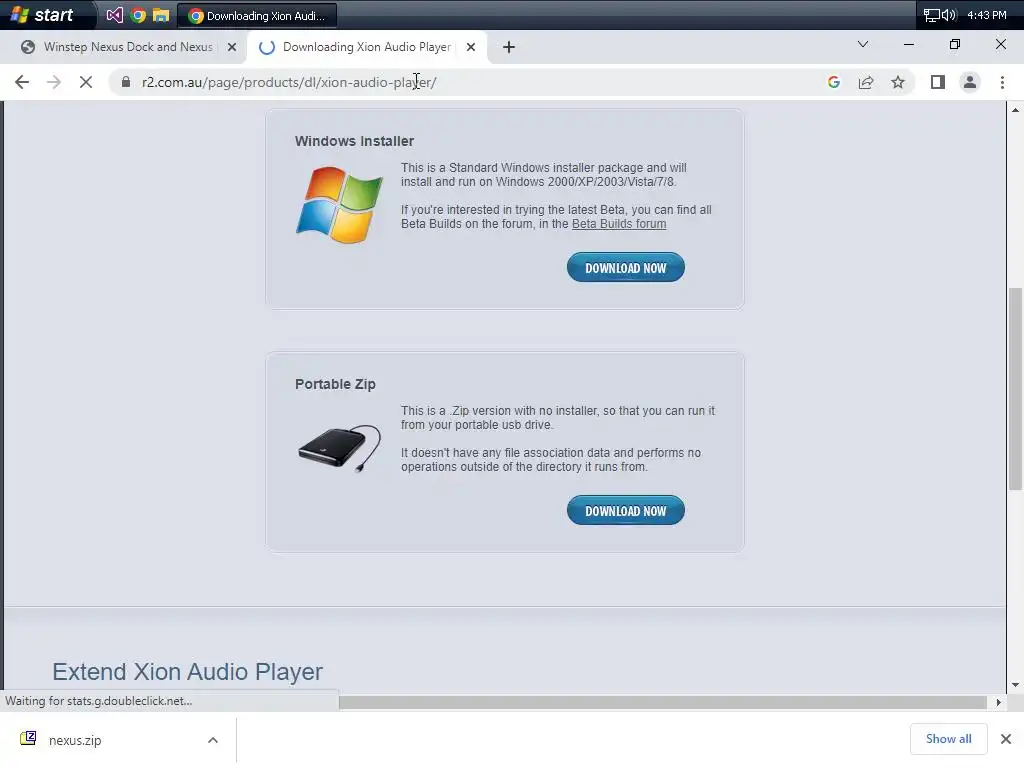The image size is (1024, 768).
Task: Share this page icon
Action: 866,82
